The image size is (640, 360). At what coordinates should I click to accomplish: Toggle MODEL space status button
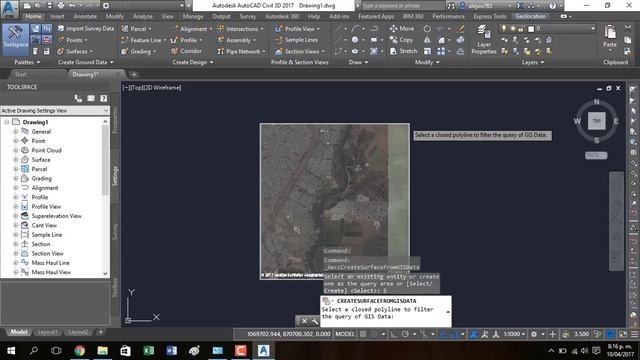[x=345, y=334]
